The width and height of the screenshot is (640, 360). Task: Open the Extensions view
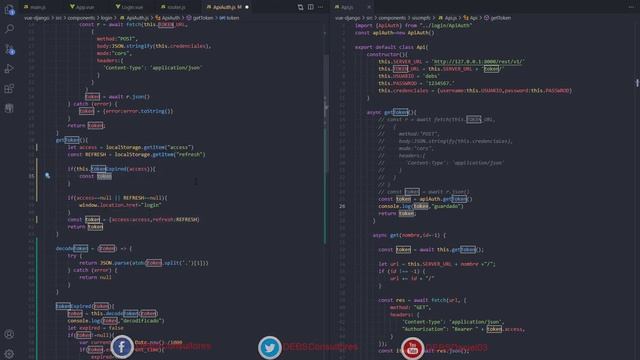9,89
